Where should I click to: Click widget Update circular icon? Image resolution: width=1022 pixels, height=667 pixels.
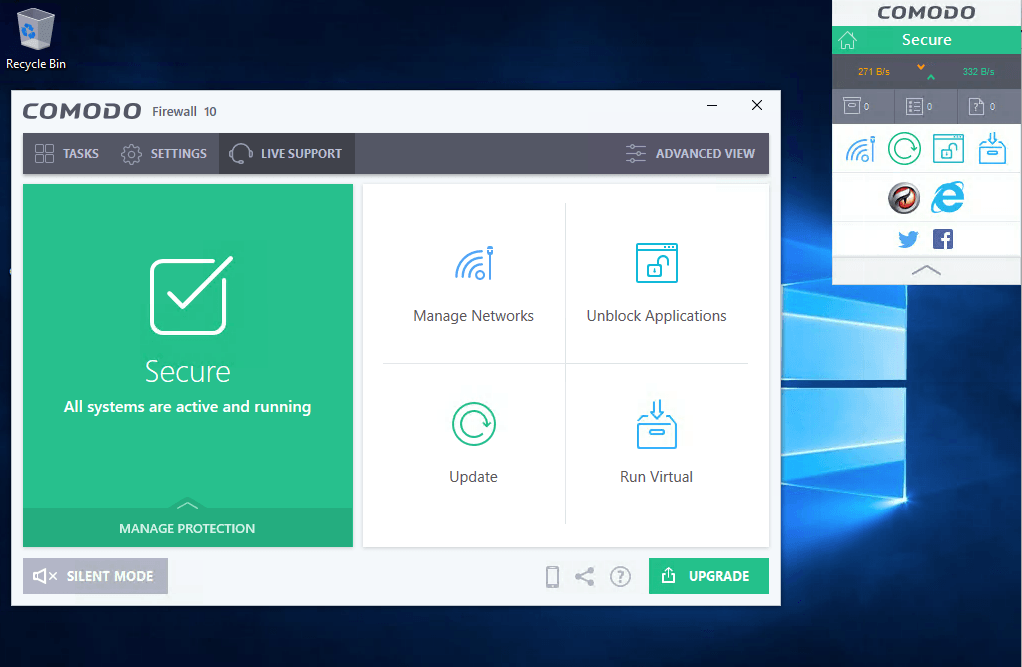(904, 149)
